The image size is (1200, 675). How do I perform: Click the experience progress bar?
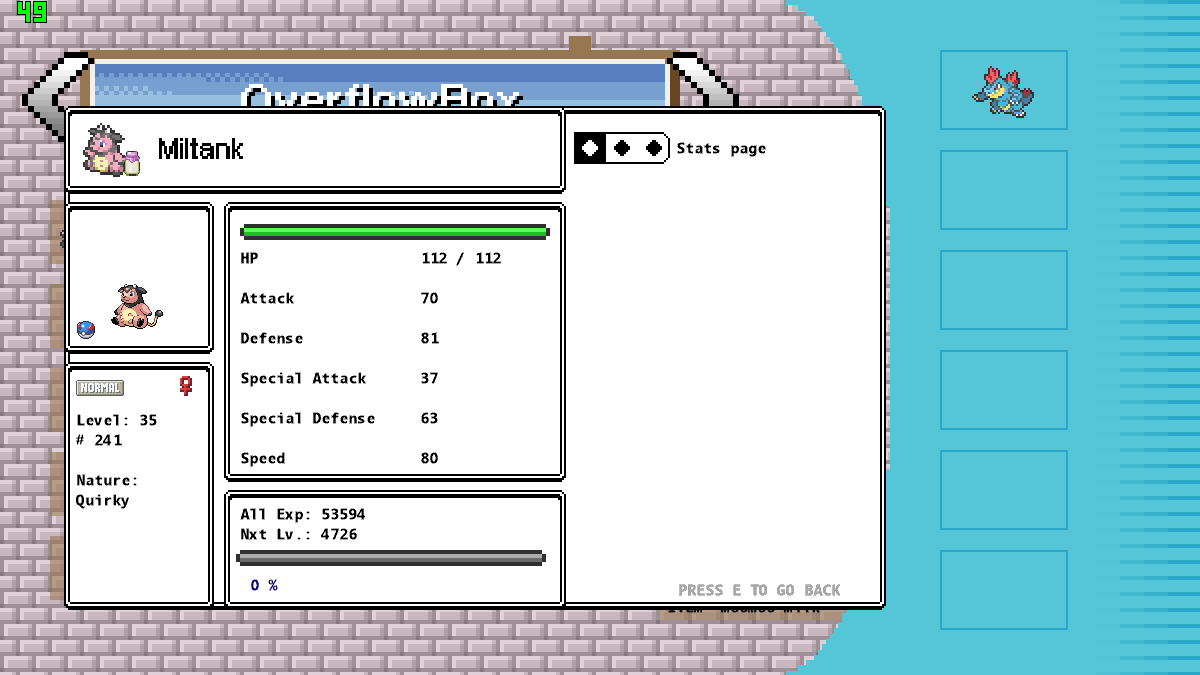click(391, 558)
